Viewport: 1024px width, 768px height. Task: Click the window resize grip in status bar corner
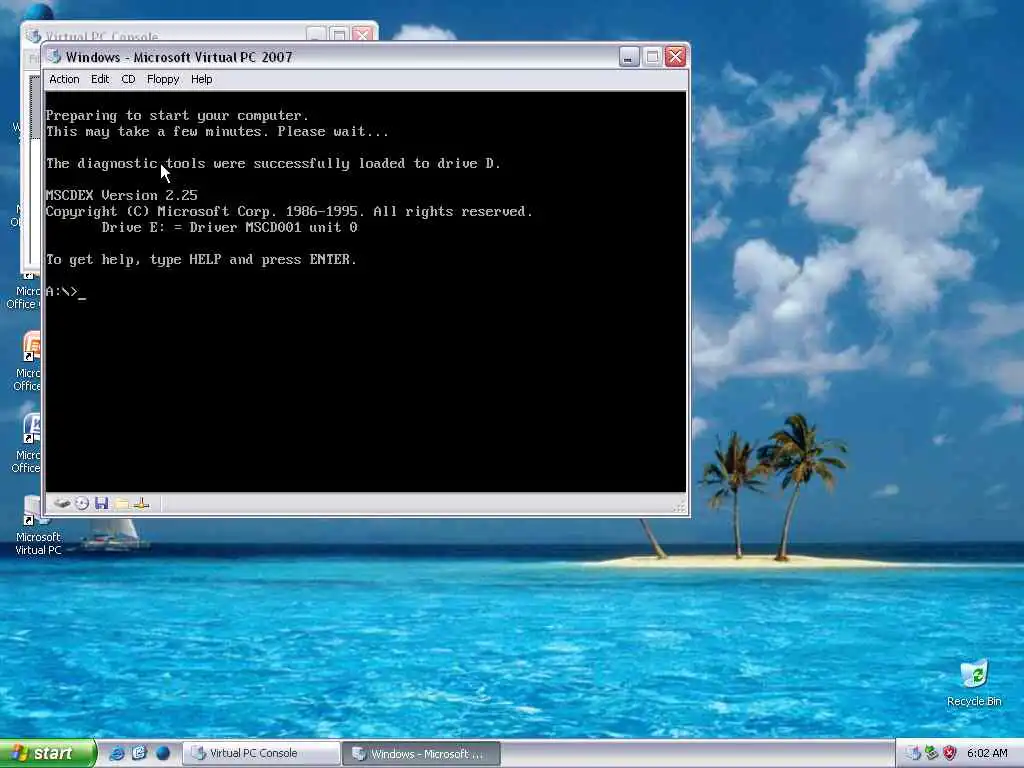[680, 507]
